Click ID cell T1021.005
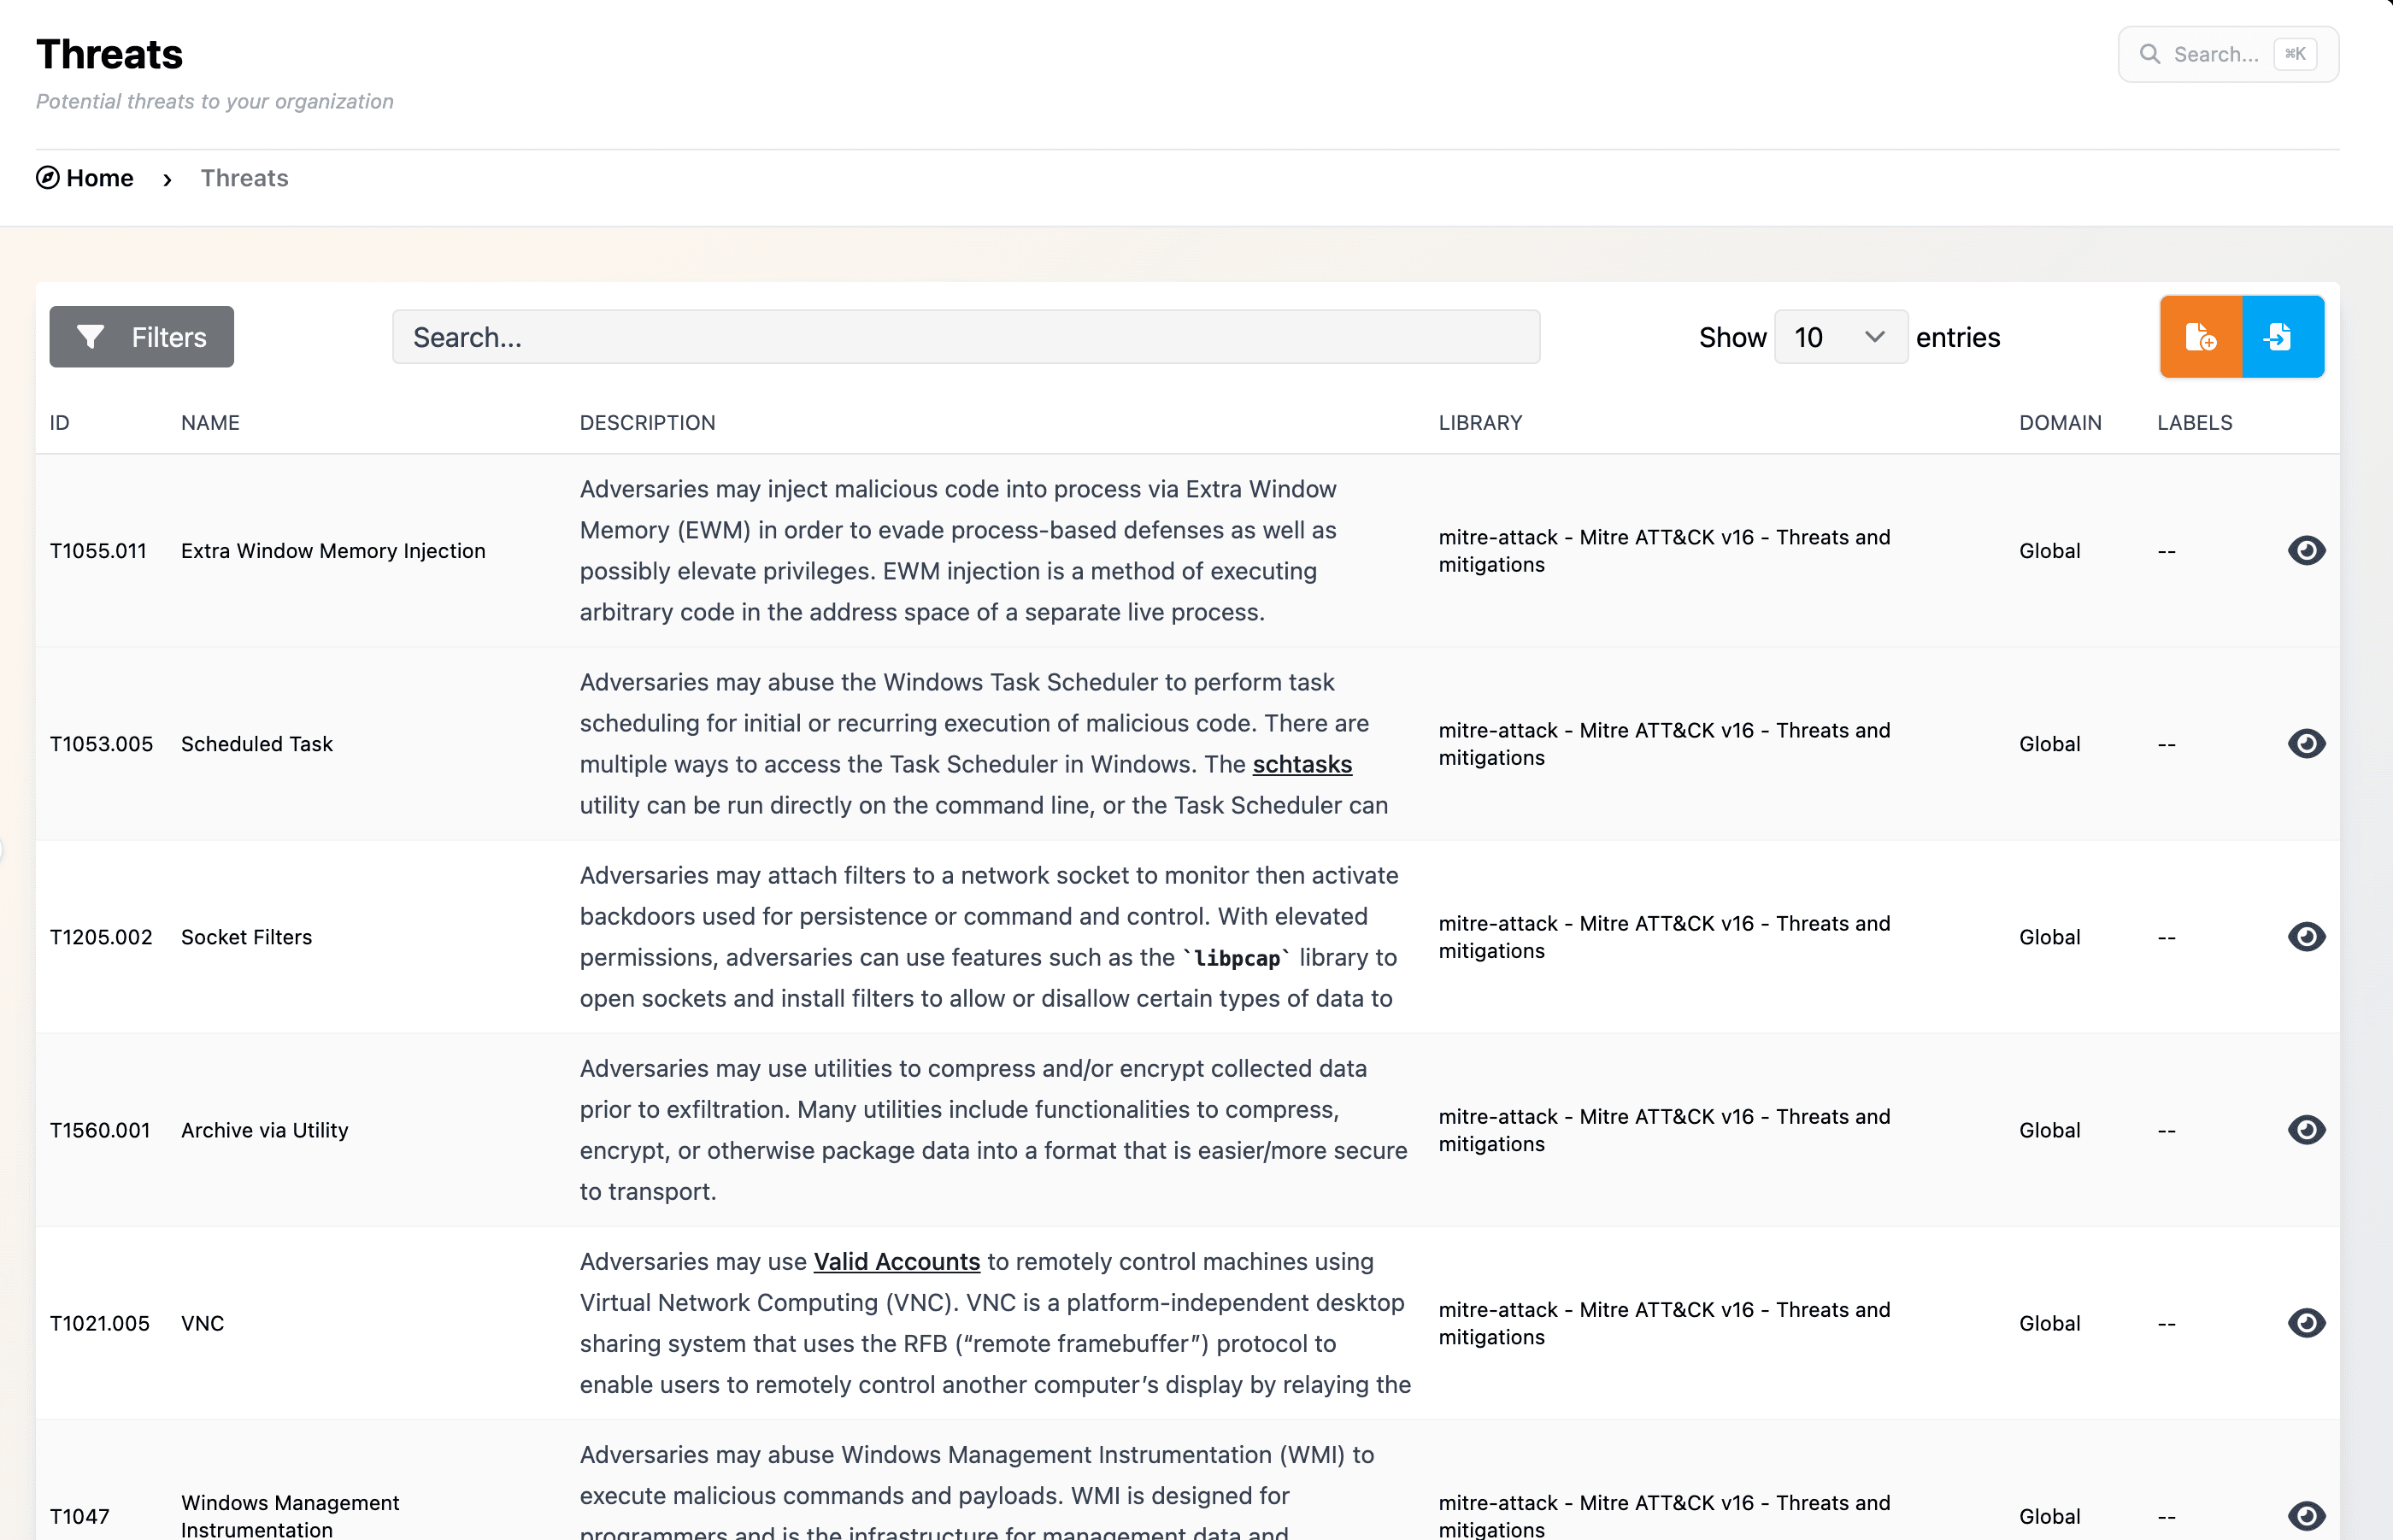Image resolution: width=2393 pixels, height=1540 pixels. click(100, 1323)
